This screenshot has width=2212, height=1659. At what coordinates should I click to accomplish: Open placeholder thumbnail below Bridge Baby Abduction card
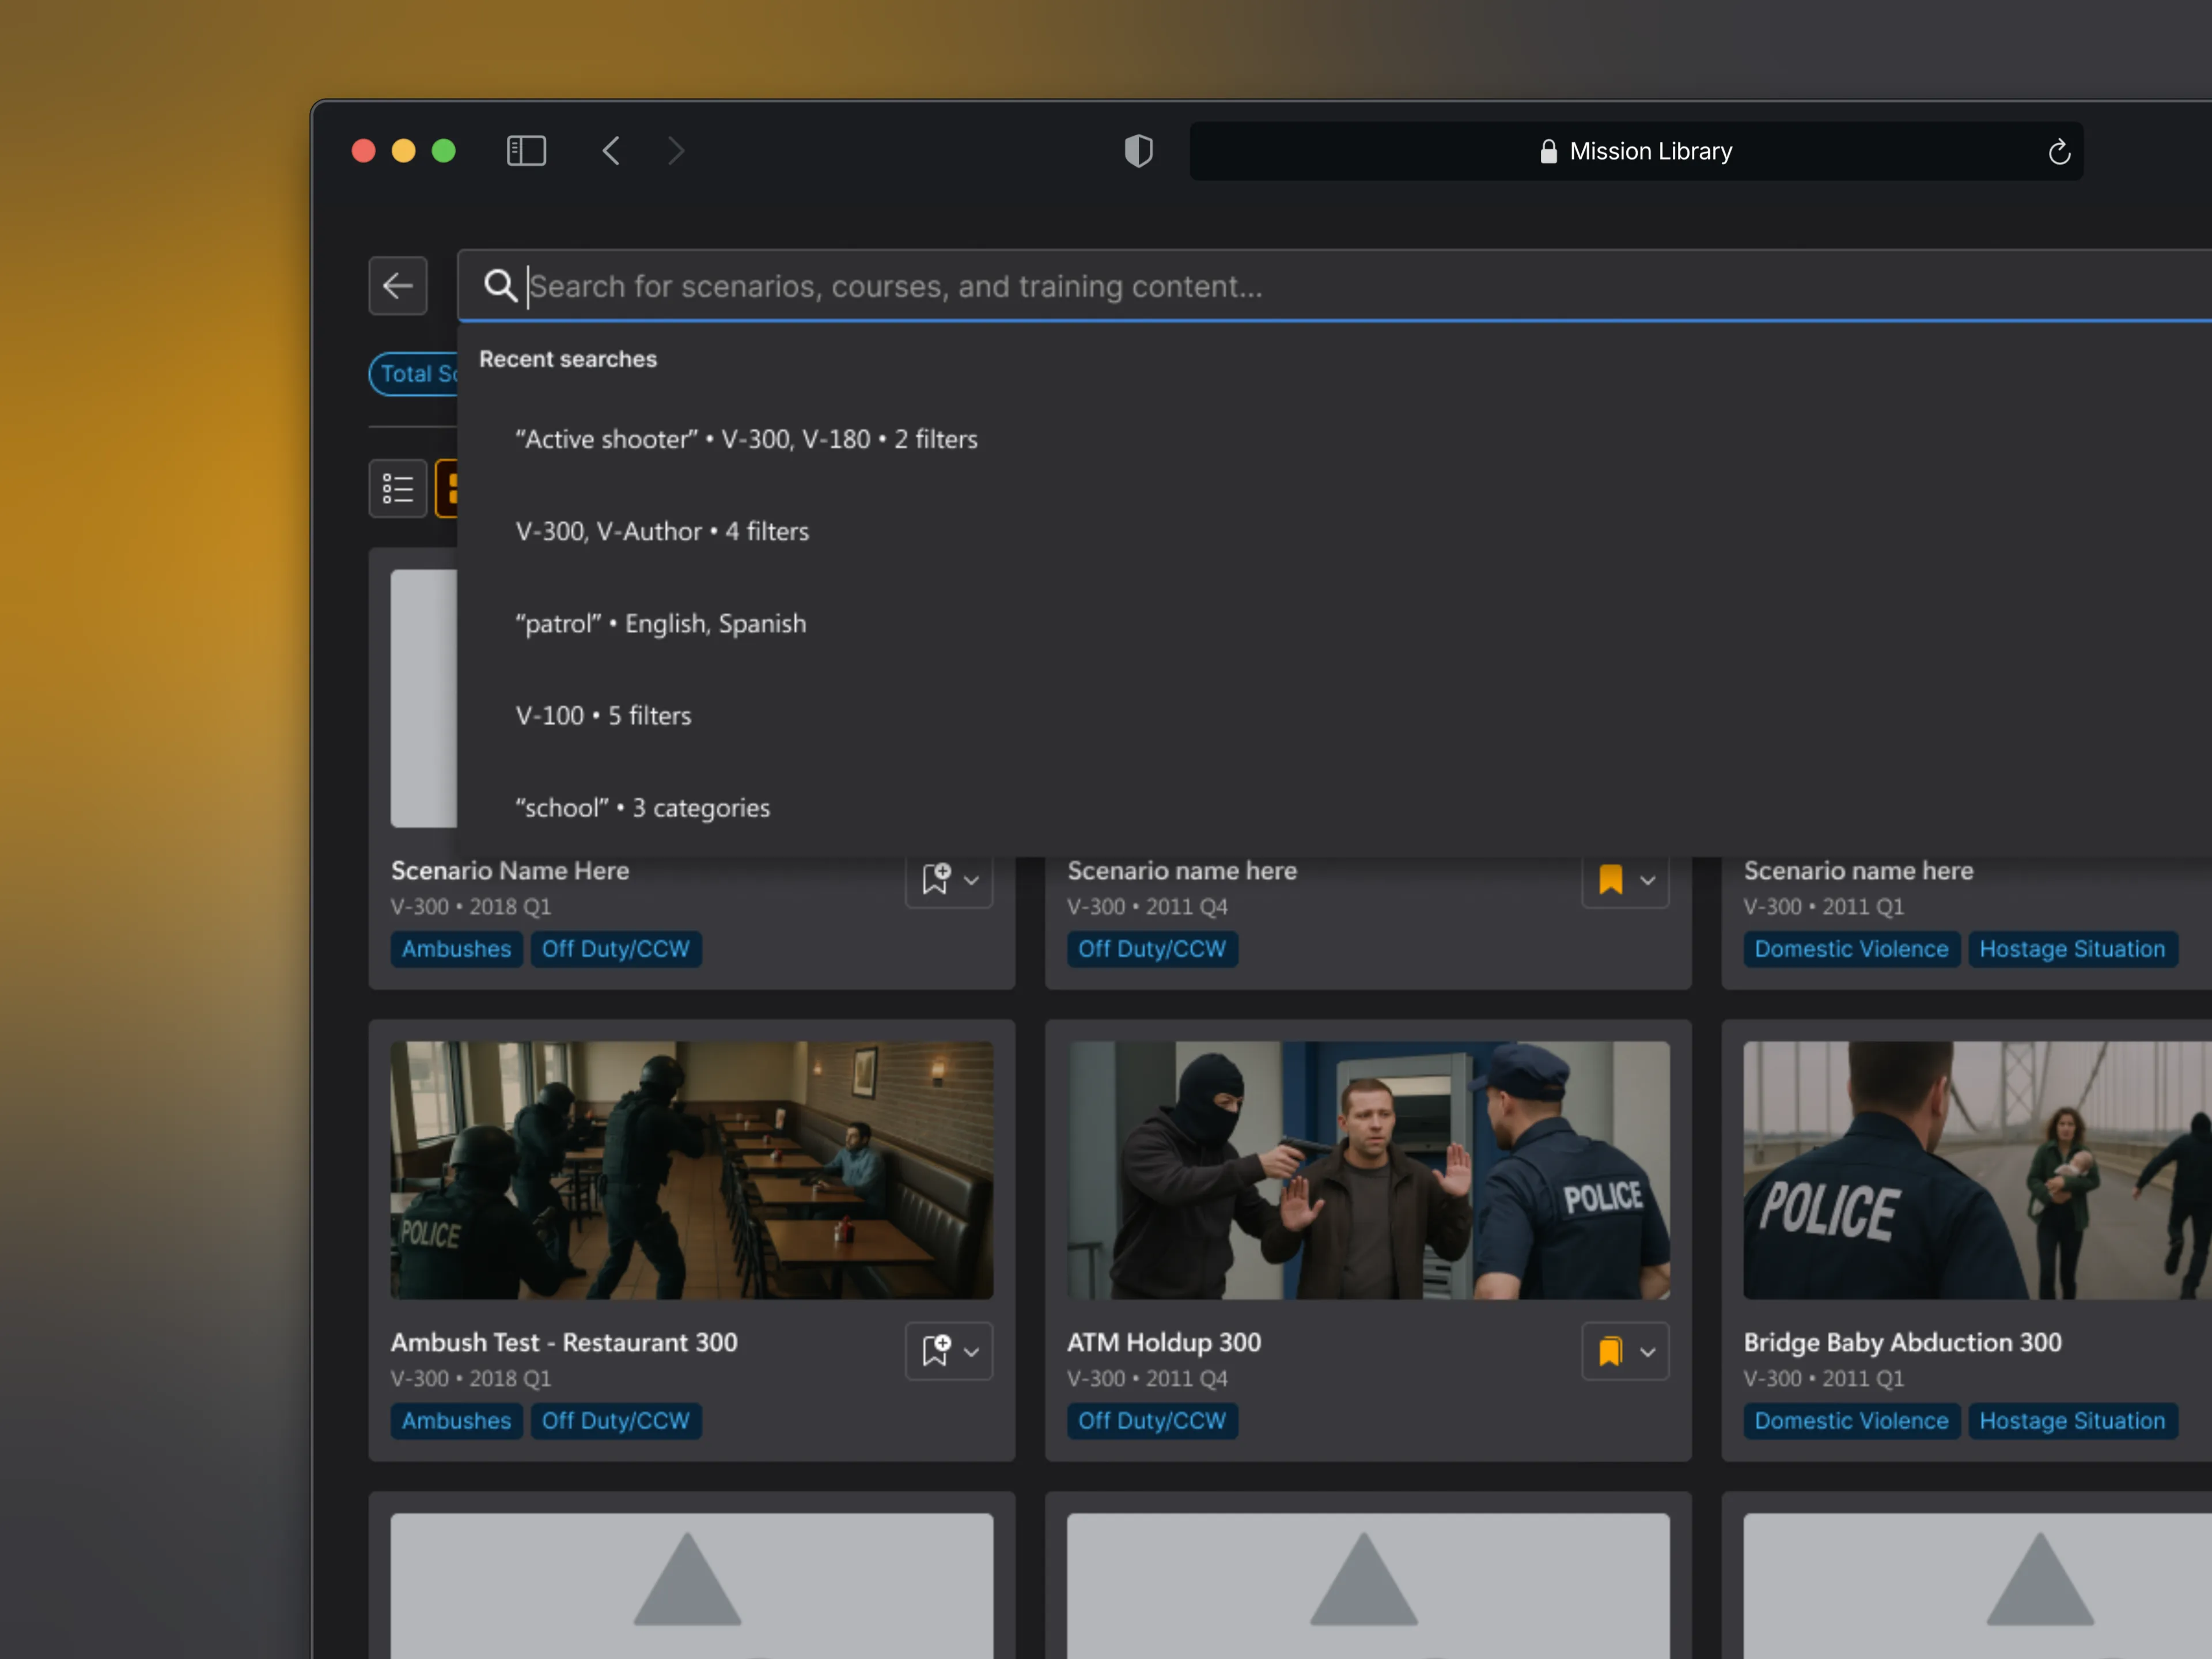[1978, 1586]
